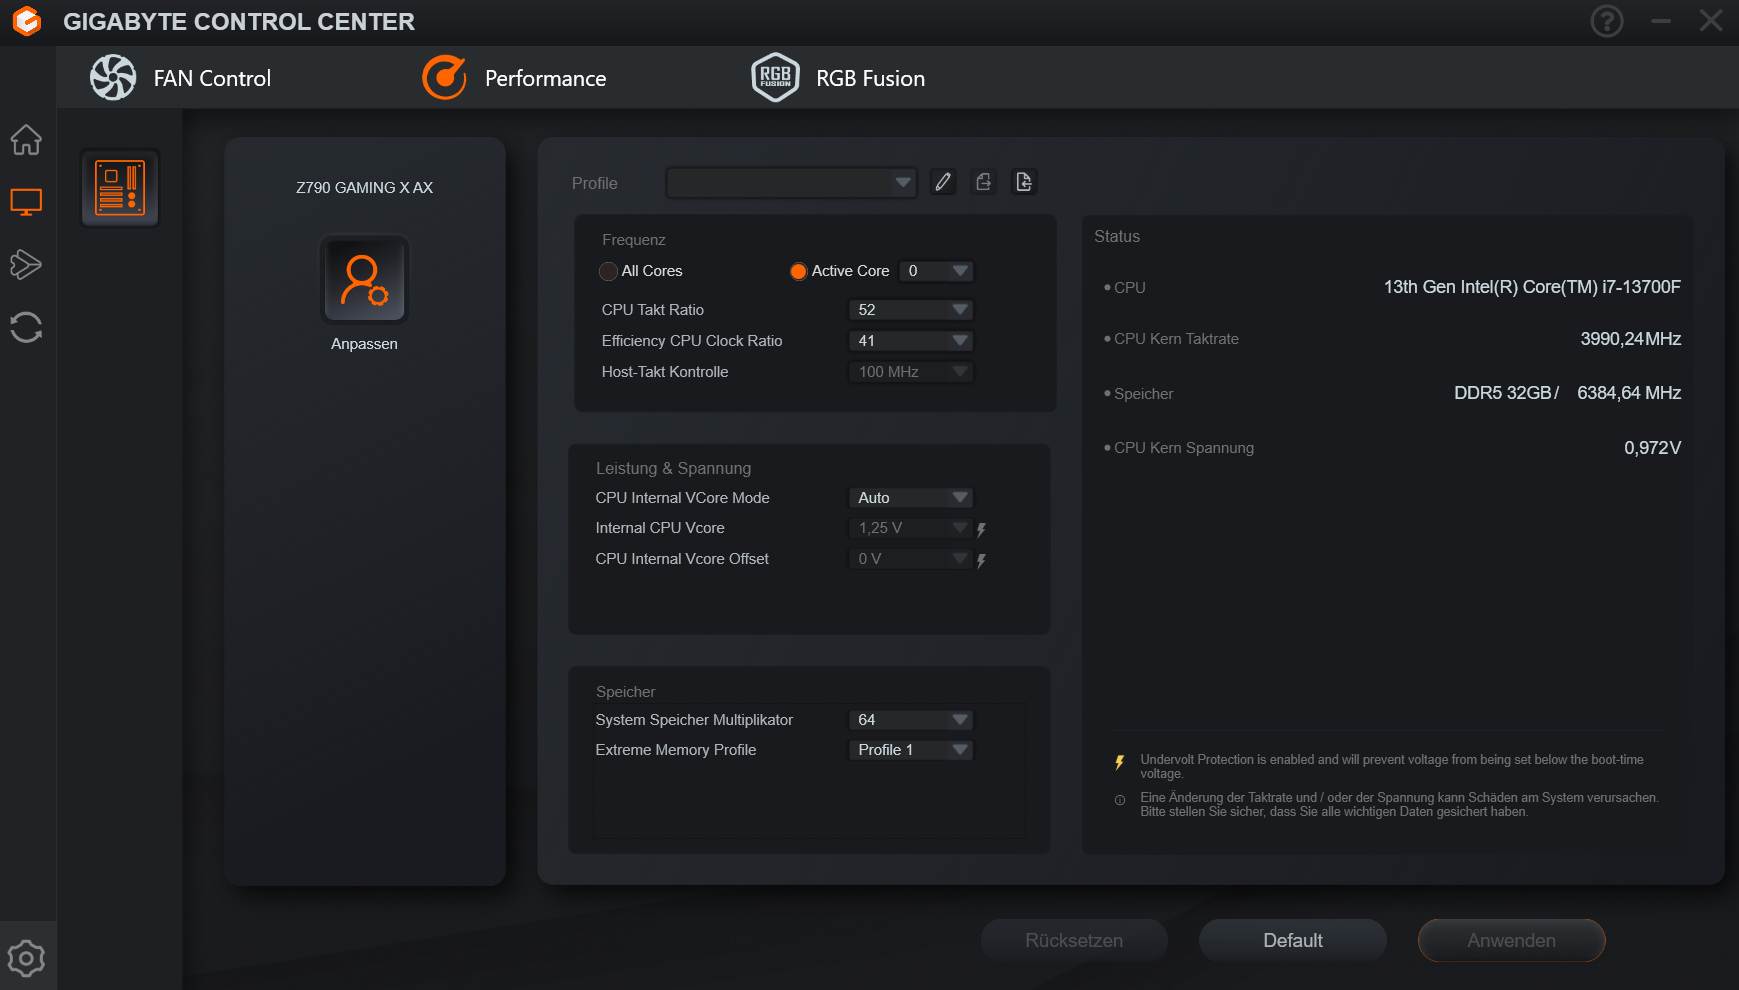
Task: Open Host-Takt Kontrolle dropdown
Action: (911, 372)
